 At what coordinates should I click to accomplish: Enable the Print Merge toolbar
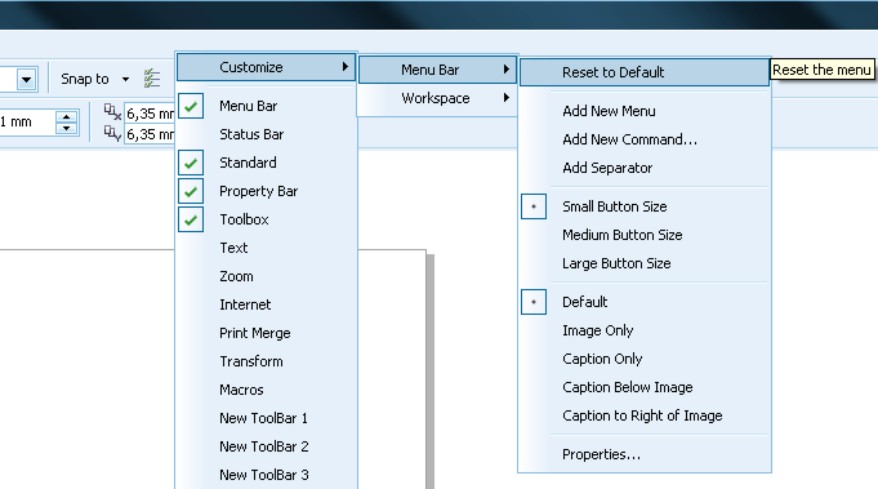coord(267,333)
